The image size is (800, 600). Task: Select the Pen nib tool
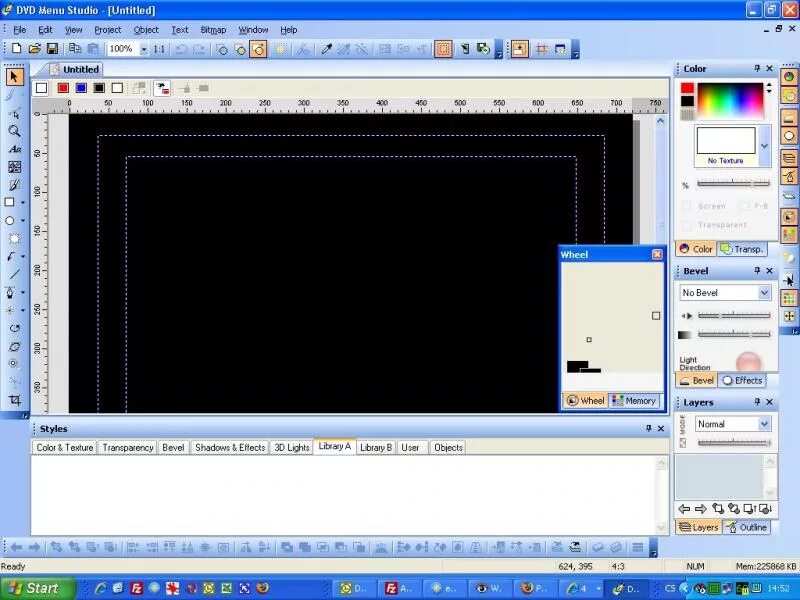(x=10, y=292)
